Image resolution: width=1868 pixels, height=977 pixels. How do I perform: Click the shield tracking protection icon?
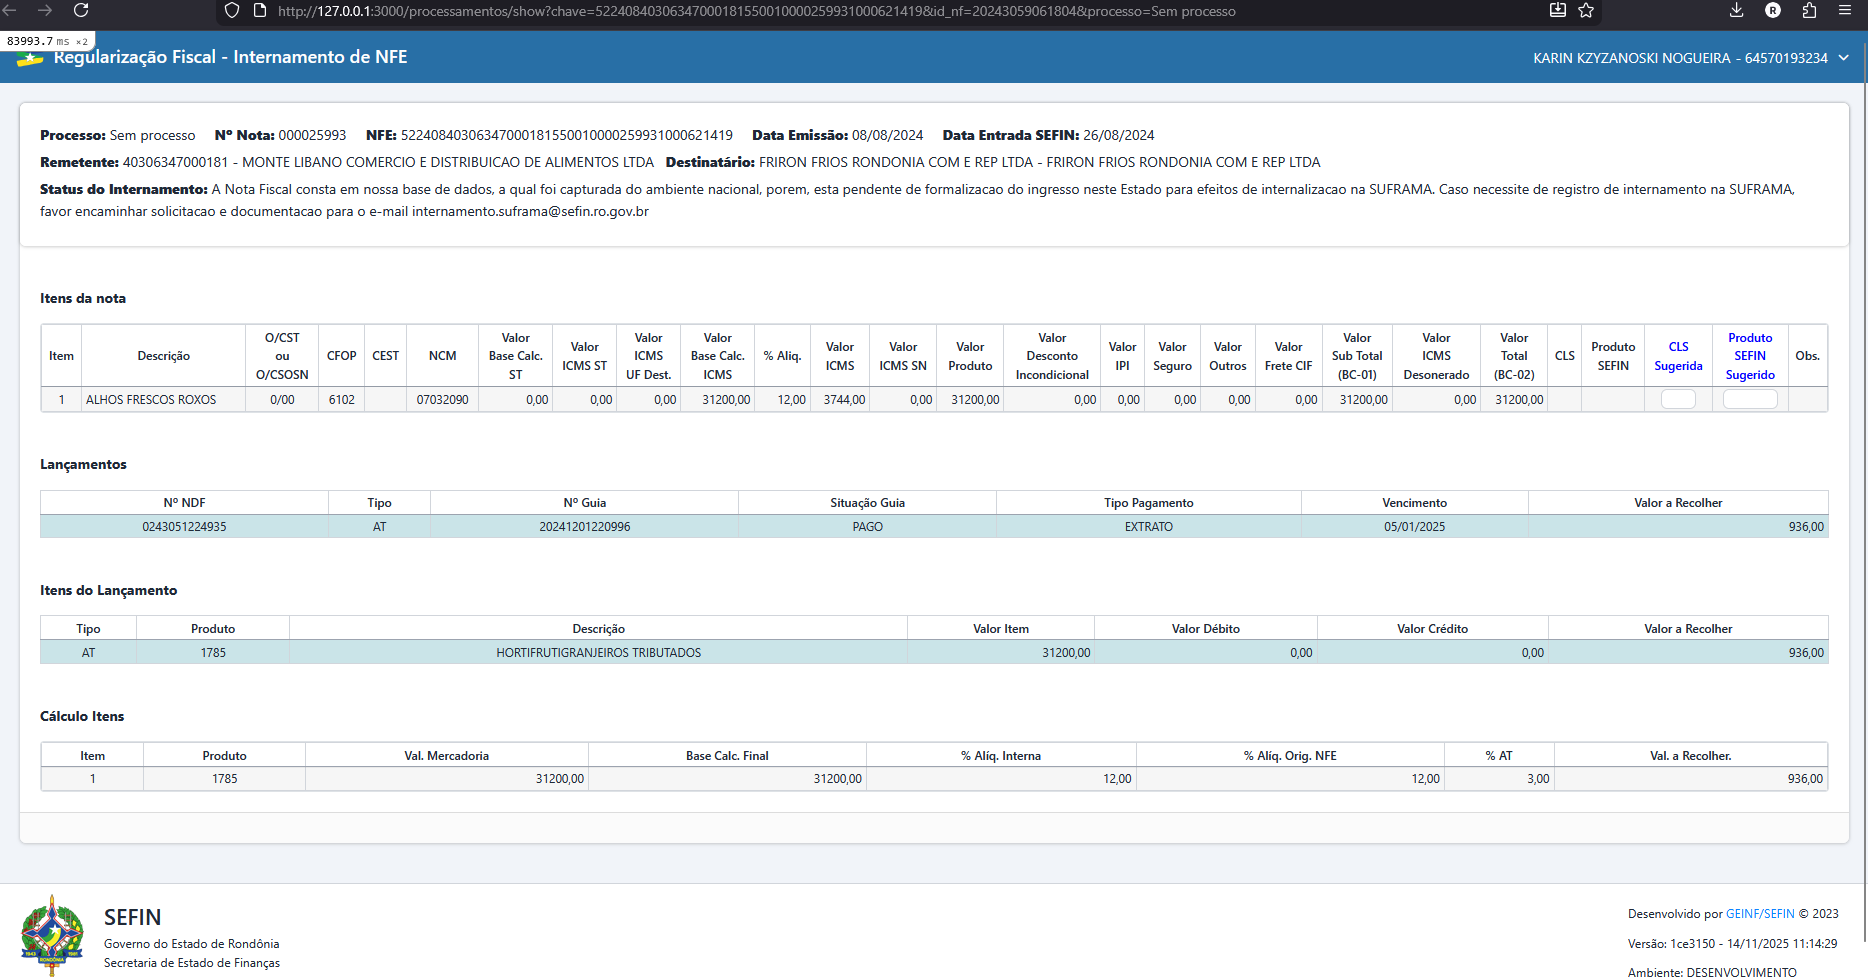[x=232, y=11]
